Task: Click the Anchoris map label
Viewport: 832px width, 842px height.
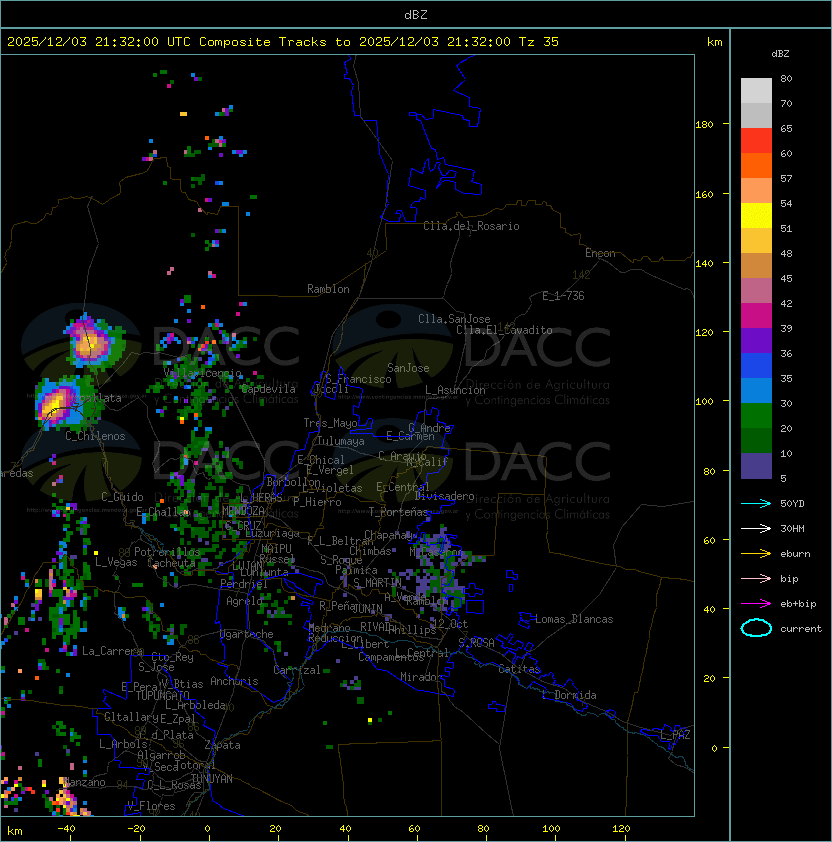Action: (234, 681)
